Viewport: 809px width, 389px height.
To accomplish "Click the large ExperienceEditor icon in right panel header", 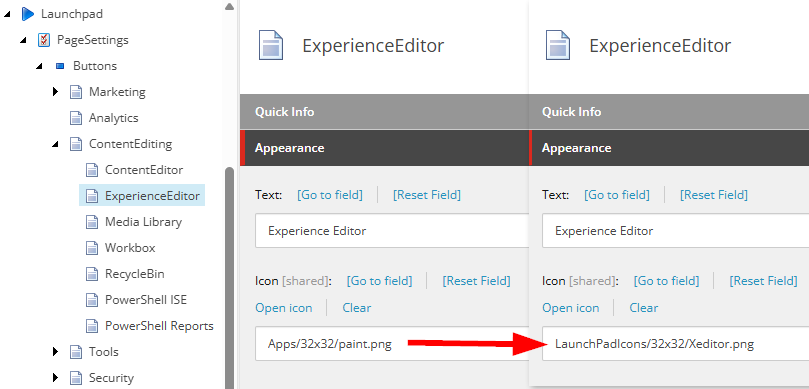I will click(558, 45).
